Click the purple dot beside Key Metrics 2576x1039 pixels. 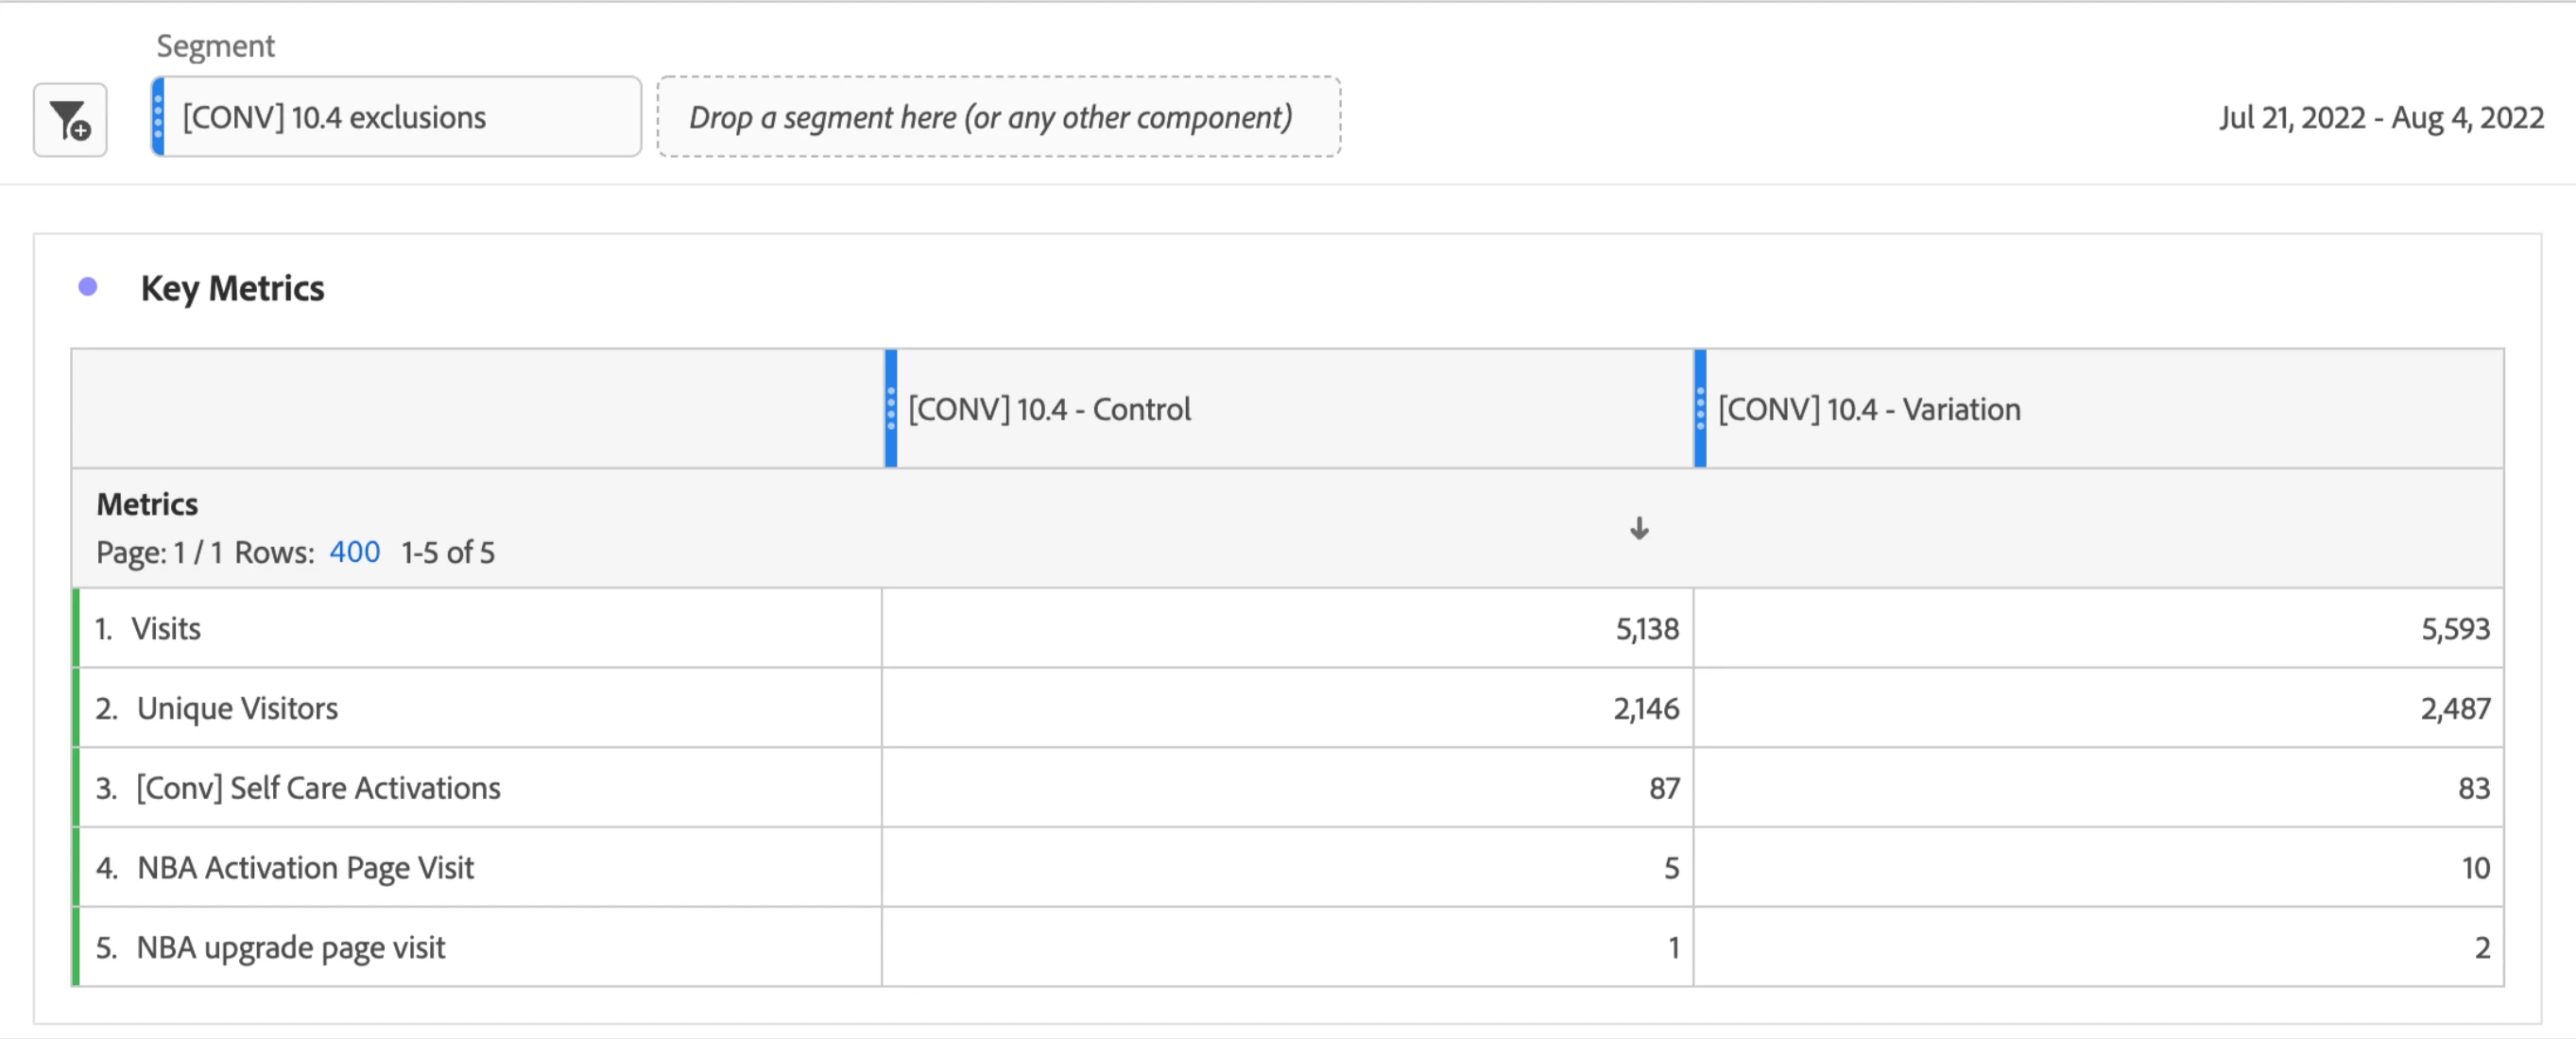click(x=88, y=287)
